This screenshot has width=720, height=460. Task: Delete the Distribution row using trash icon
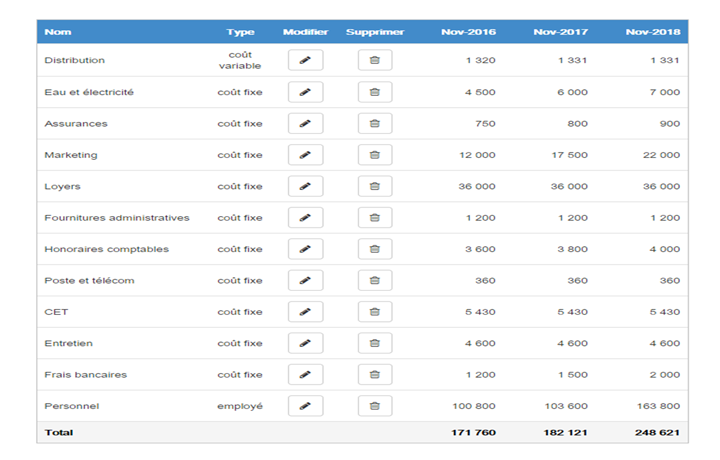tap(375, 60)
